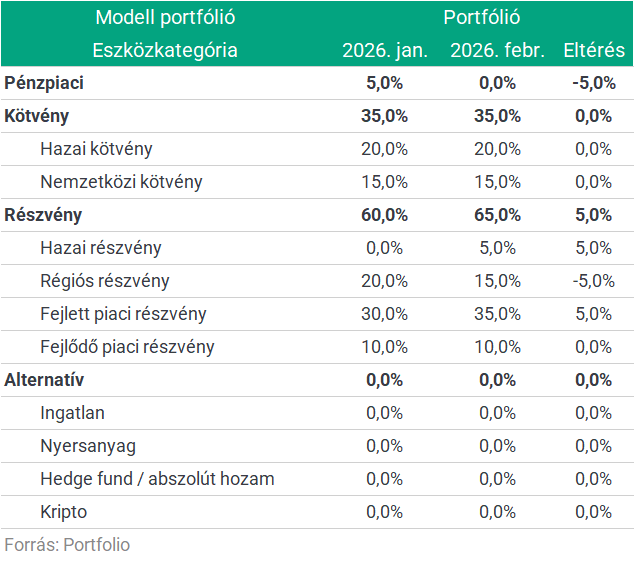634x562 pixels.
Task: Click the Ingatlan row label
Action: (x=72, y=413)
